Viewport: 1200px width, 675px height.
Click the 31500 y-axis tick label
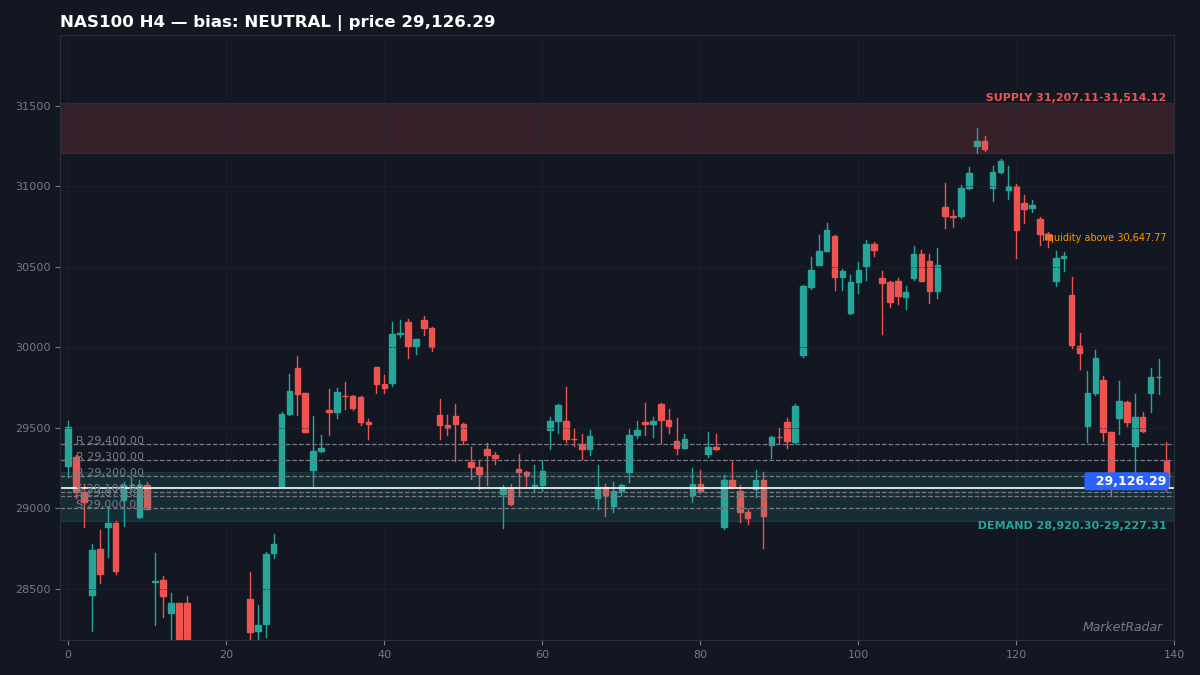click(32, 106)
